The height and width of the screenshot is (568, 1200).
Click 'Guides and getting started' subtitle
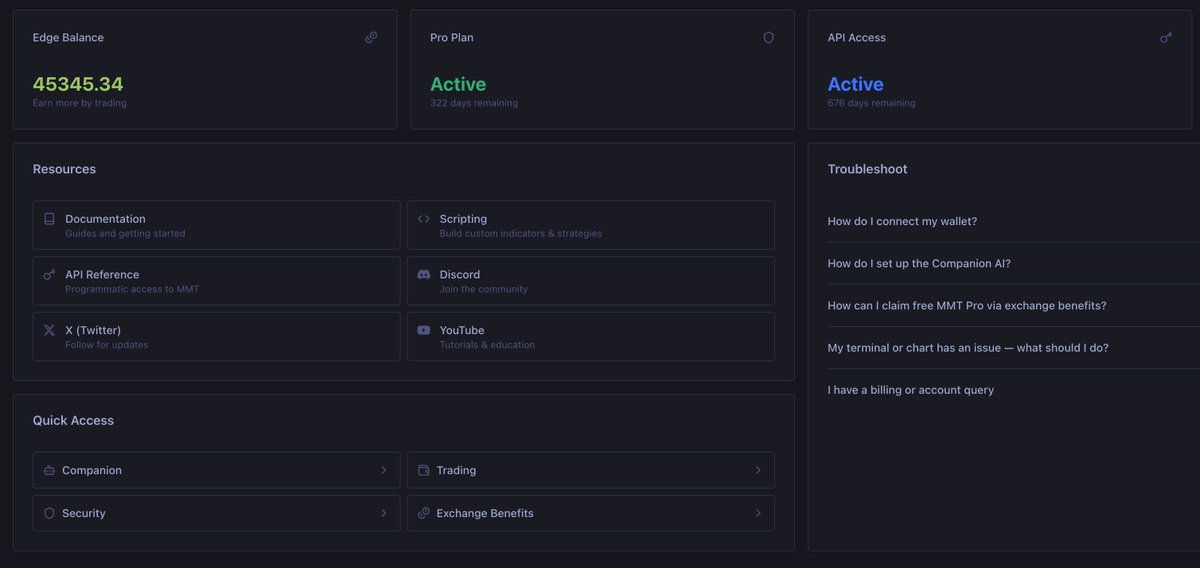point(125,233)
